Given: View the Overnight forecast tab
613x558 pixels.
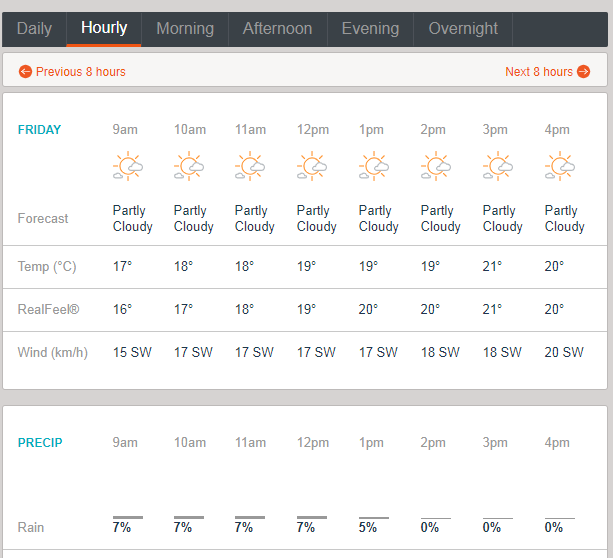Looking at the screenshot, I should pos(464,28).
